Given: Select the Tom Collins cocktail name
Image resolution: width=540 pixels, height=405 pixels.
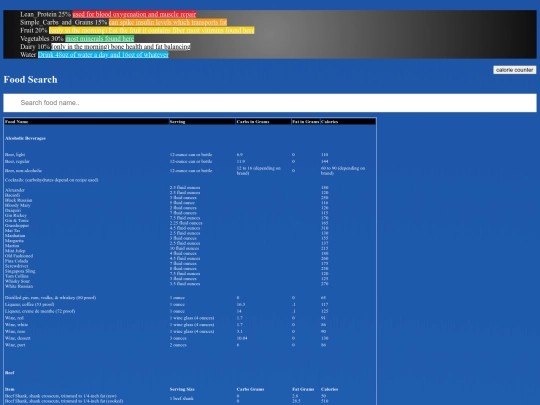Looking at the screenshot, I should click(x=17, y=276).
